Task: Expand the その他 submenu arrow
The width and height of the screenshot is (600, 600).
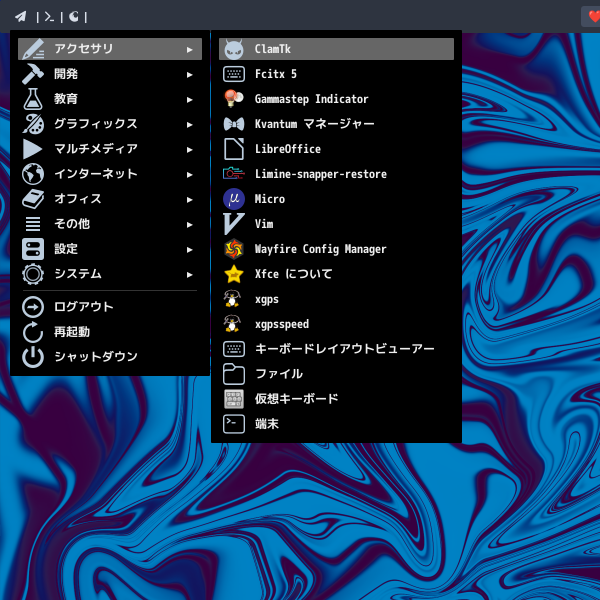Action: 189,225
